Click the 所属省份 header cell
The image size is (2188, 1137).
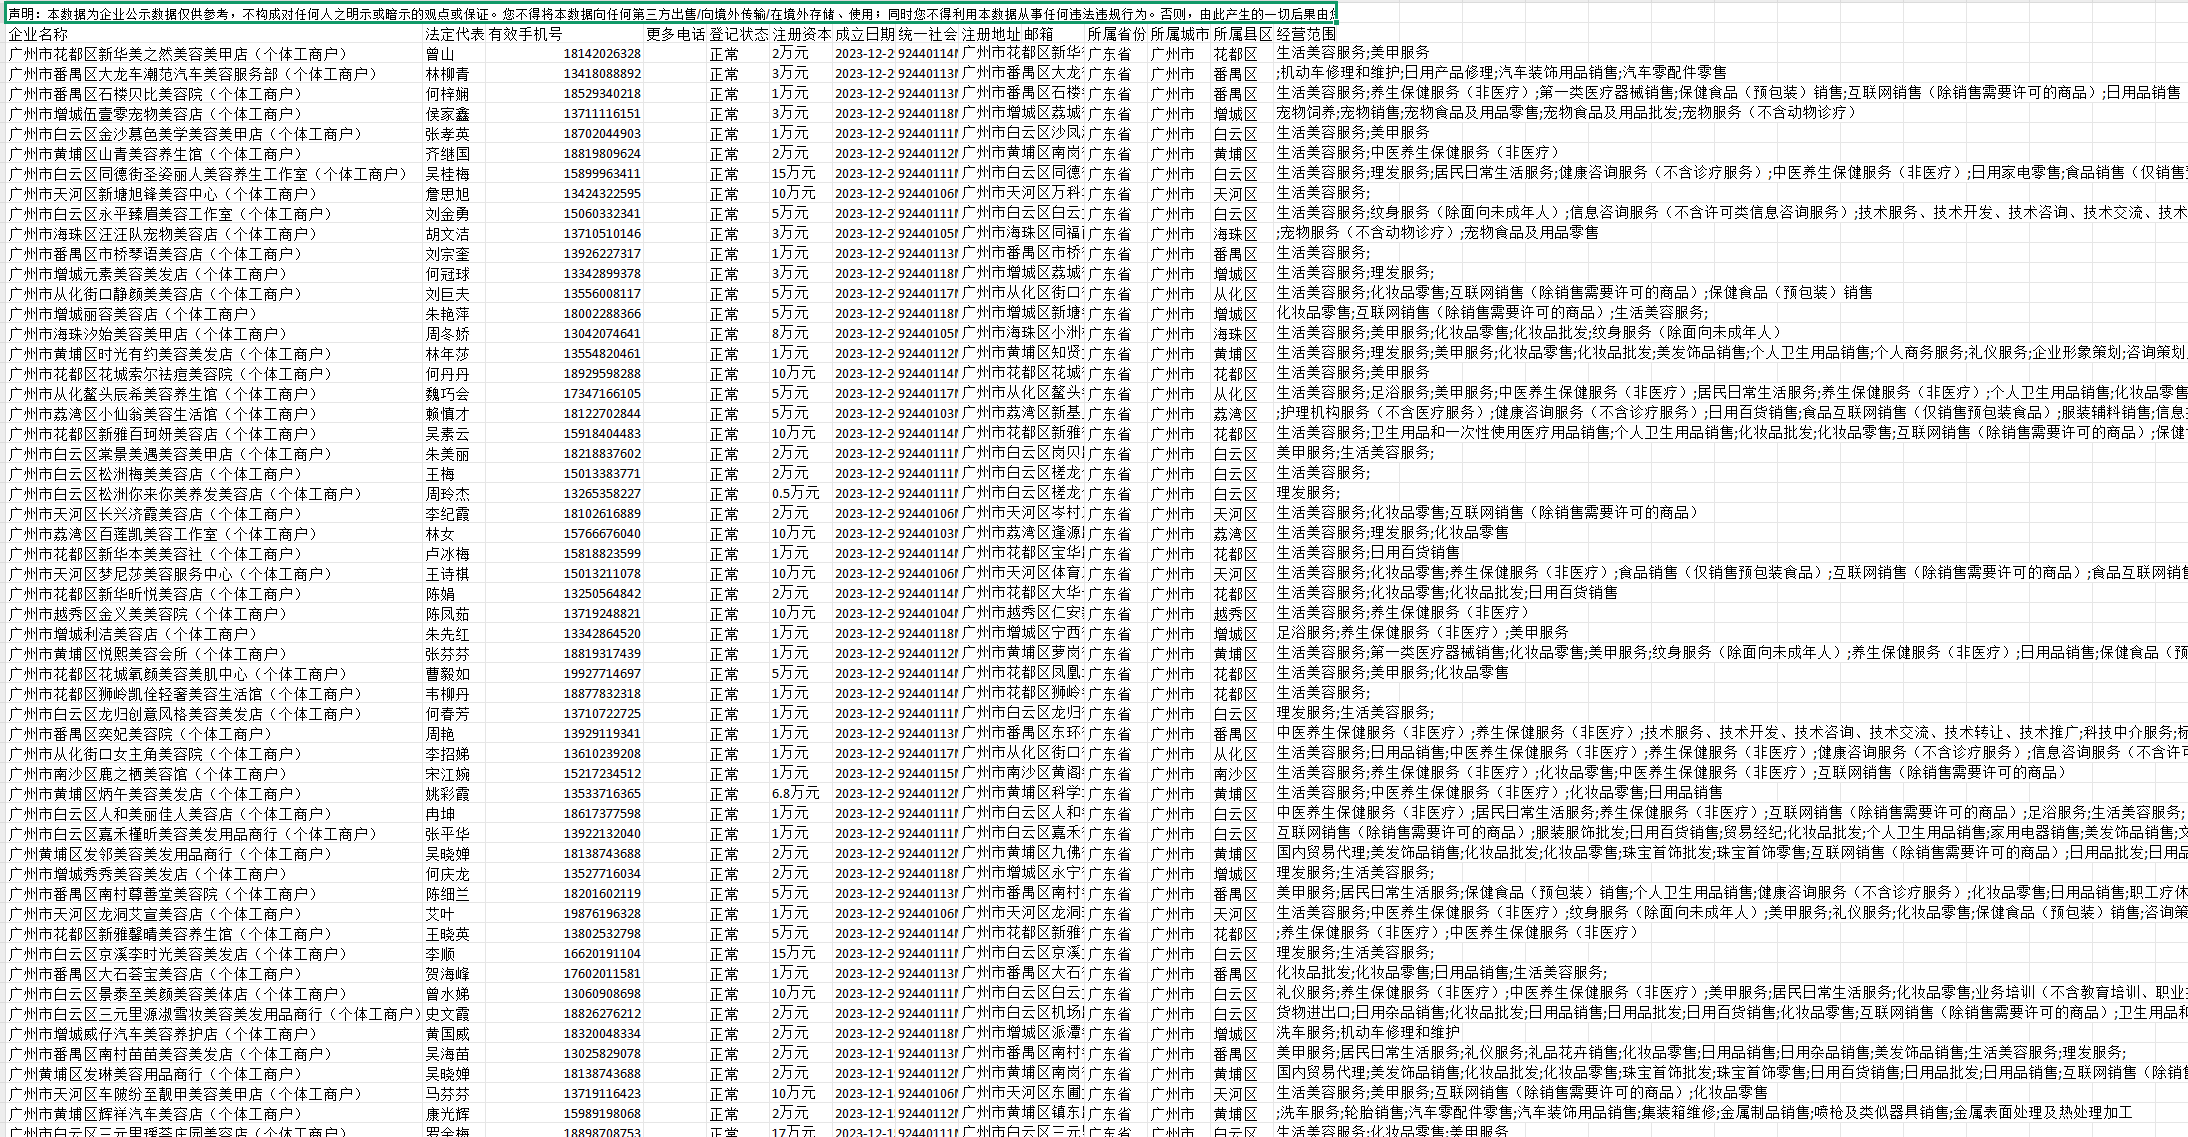pyautogui.click(x=1116, y=34)
